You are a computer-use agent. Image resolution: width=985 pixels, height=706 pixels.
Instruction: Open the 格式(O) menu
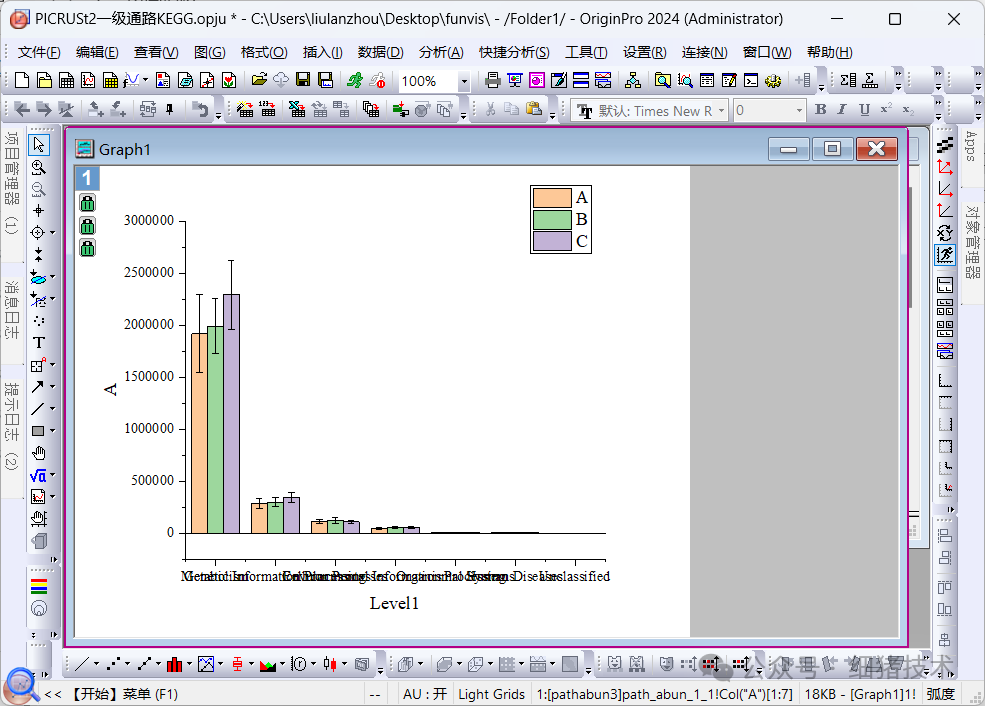(264, 52)
